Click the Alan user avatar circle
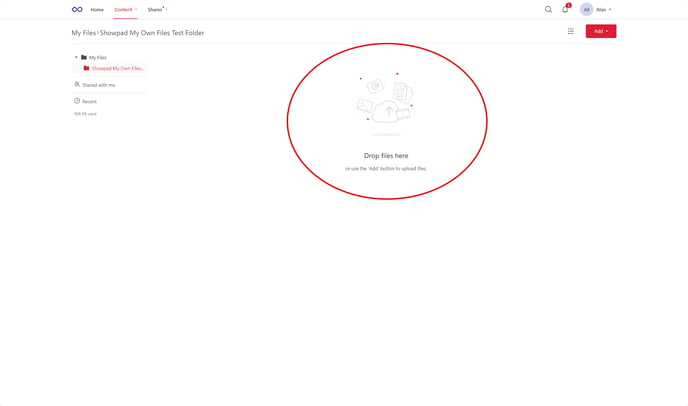688x406 pixels. (586, 10)
